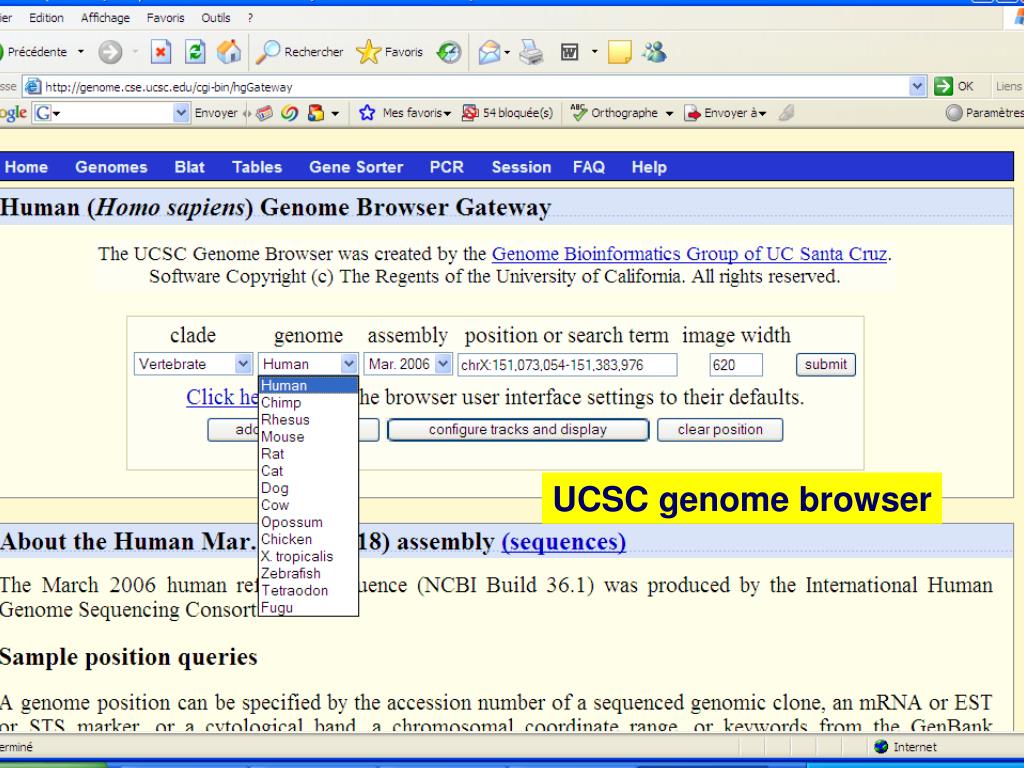Open Rechercher search tool
1024x768 pixels.
(299, 52)
